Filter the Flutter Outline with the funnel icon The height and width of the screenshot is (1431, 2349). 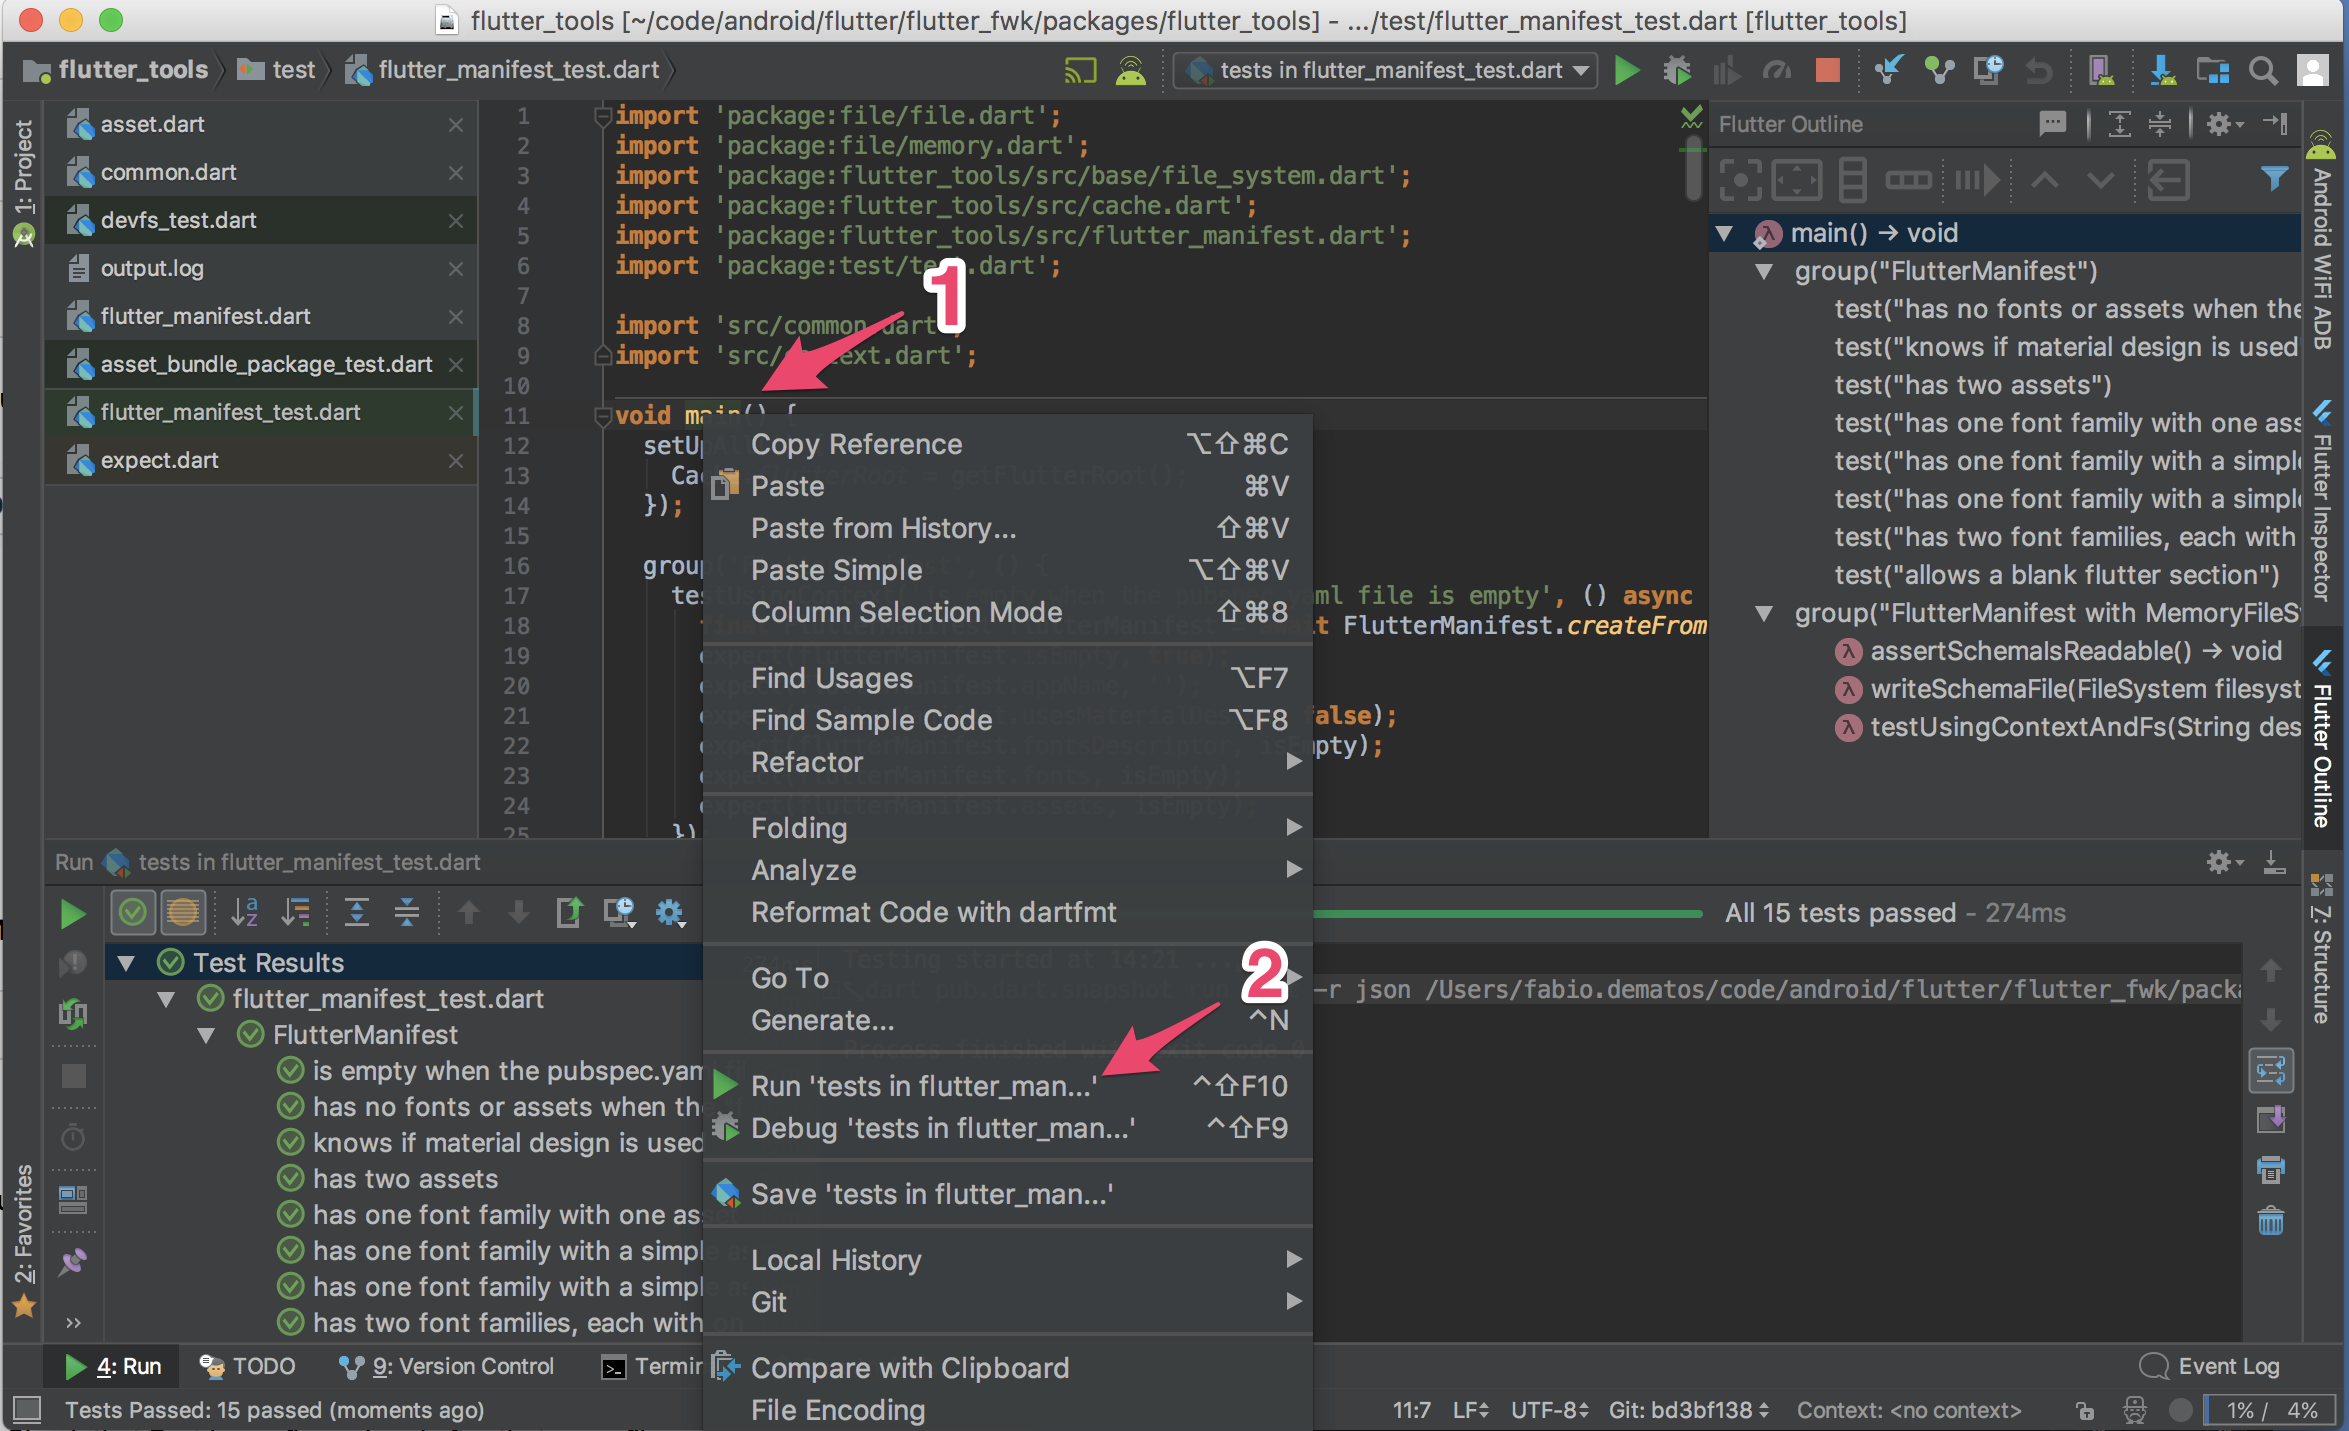coord(2274,179)
